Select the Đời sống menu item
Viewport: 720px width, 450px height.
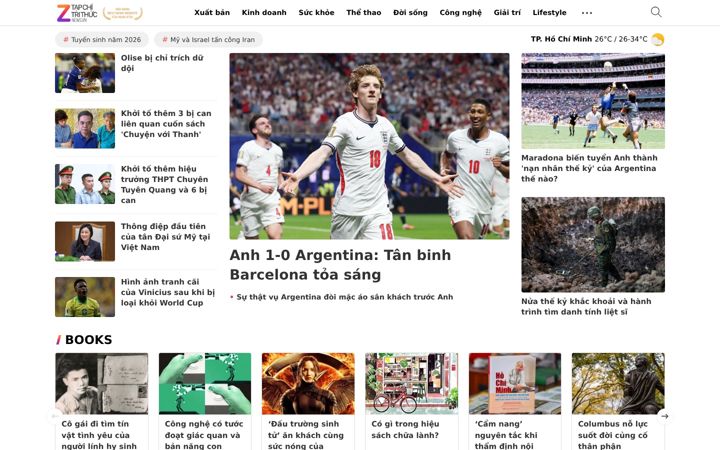tap(410, 12)
